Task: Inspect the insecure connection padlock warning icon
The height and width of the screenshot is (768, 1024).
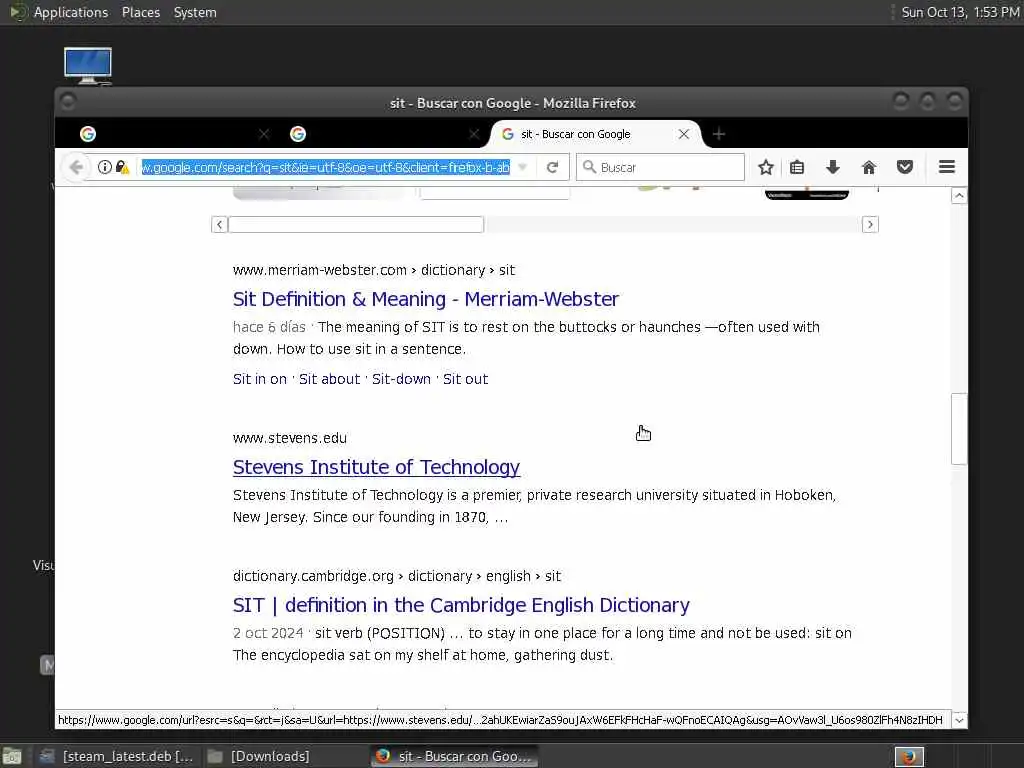Action: pyautogui.click(x=122, y=167)
